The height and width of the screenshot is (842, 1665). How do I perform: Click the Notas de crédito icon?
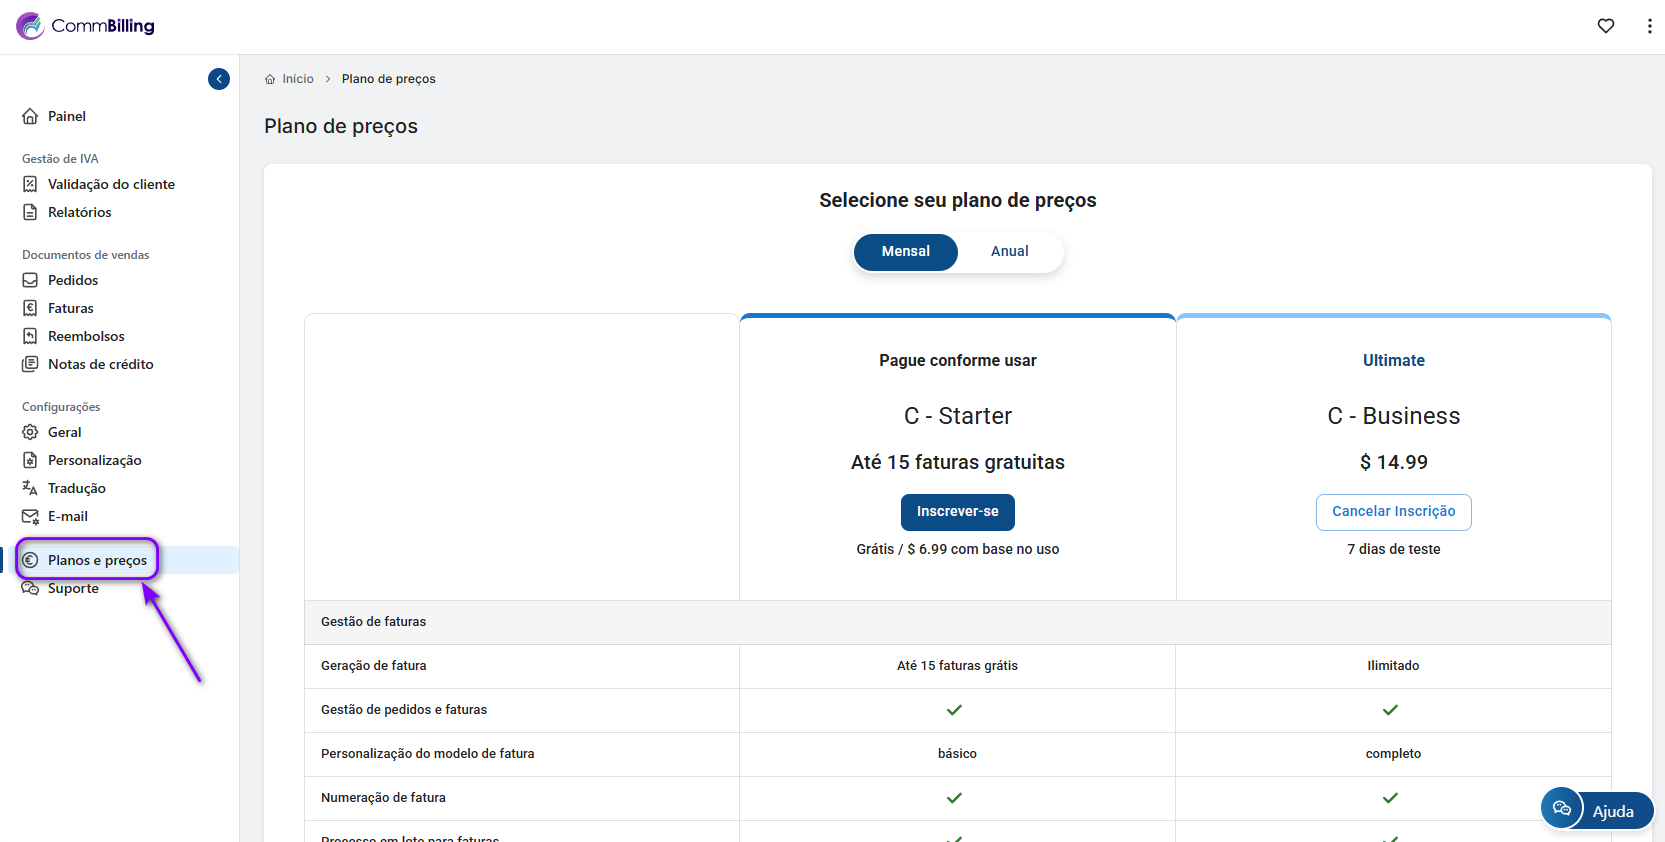pos(30,364)
